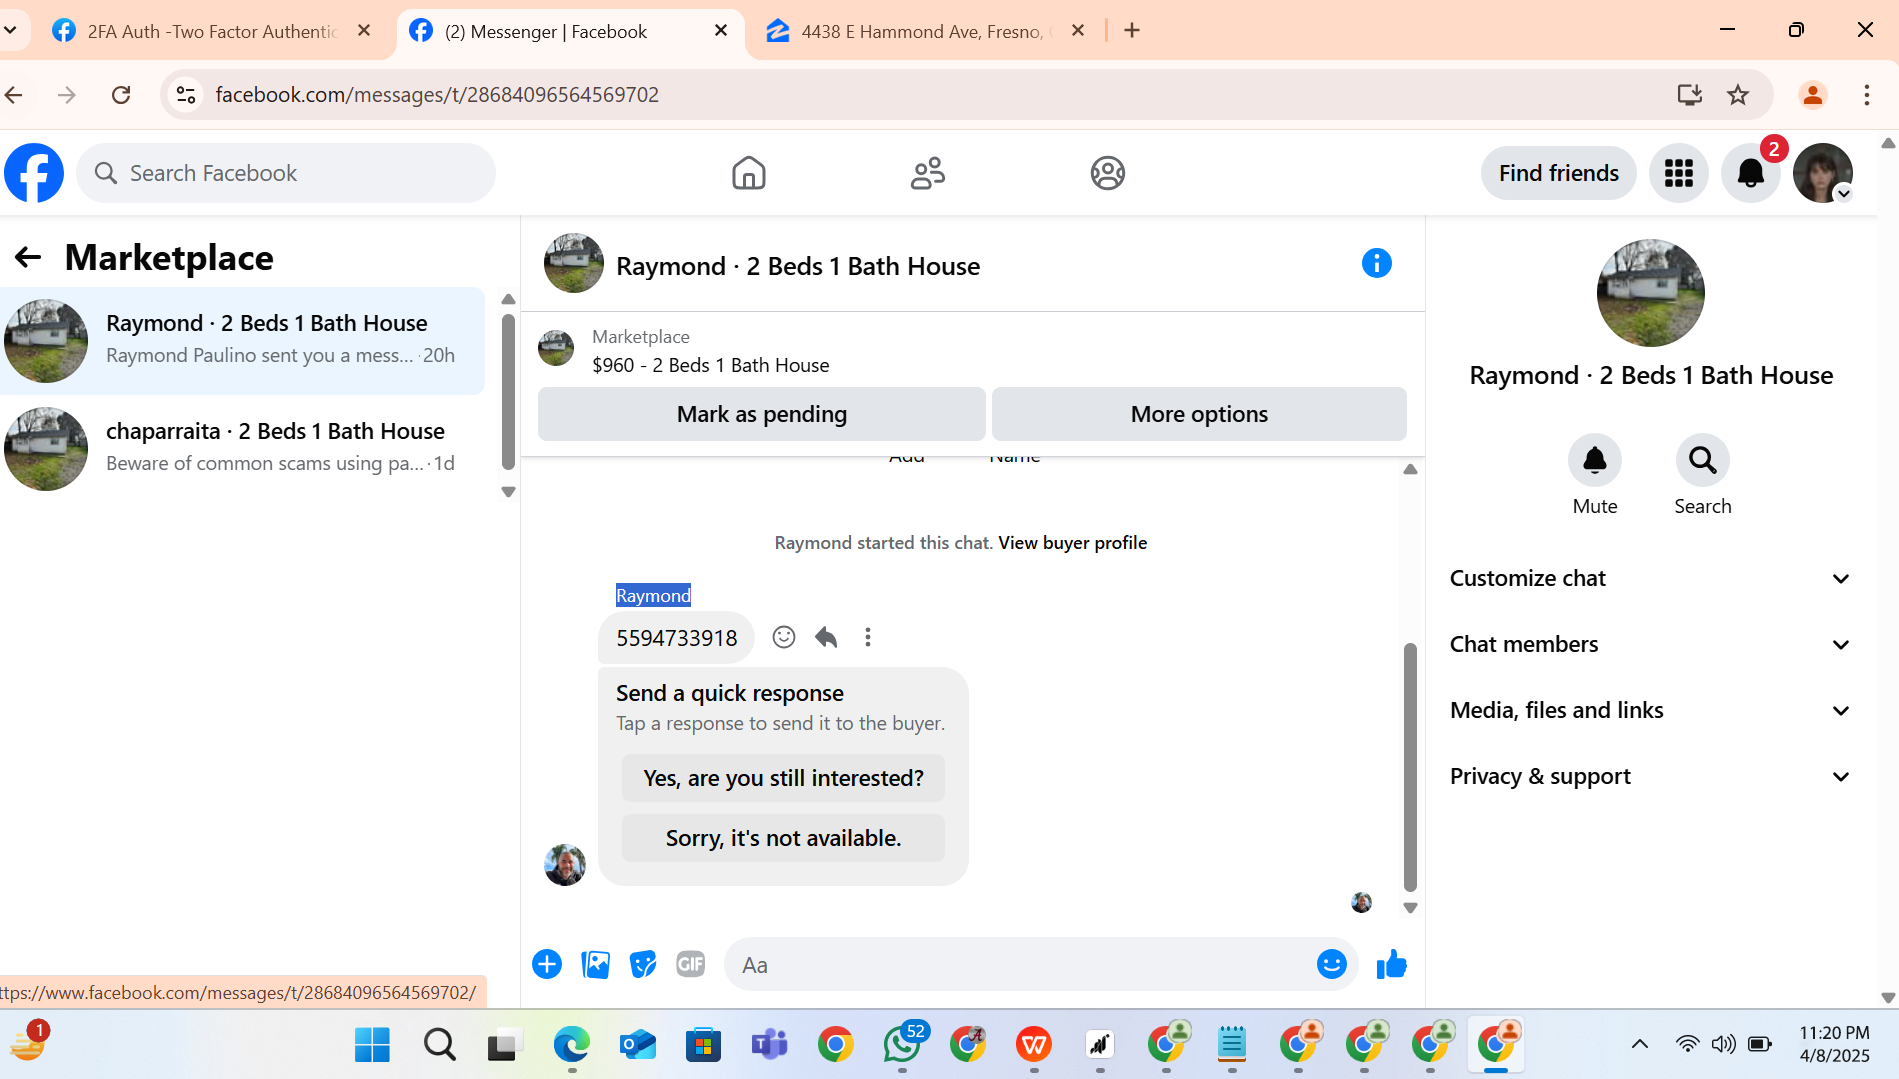Send a thumbs-up like
This screenshot has height=1079, width=1899.
point(1391,964)
